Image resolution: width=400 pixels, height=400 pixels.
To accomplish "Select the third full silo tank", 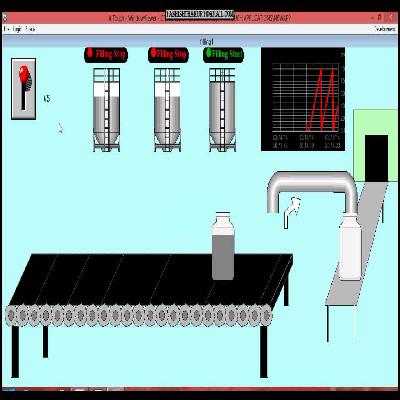I will pyautogui.click(x=222, y=110).
